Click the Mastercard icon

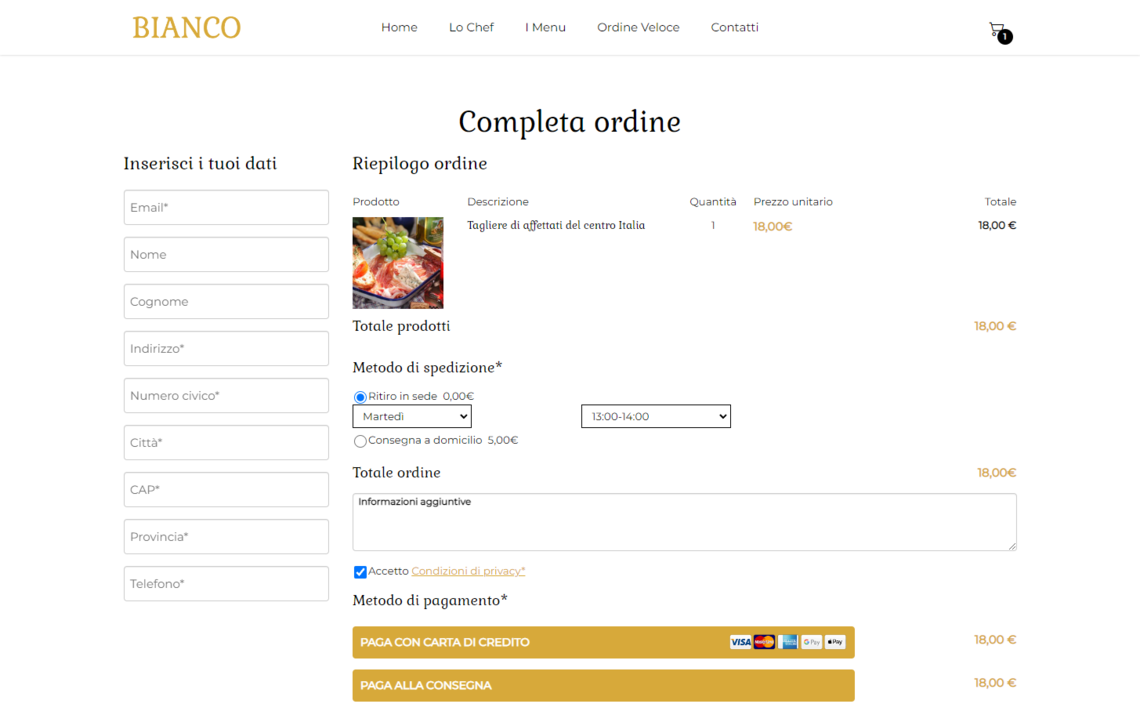(764, 642)
